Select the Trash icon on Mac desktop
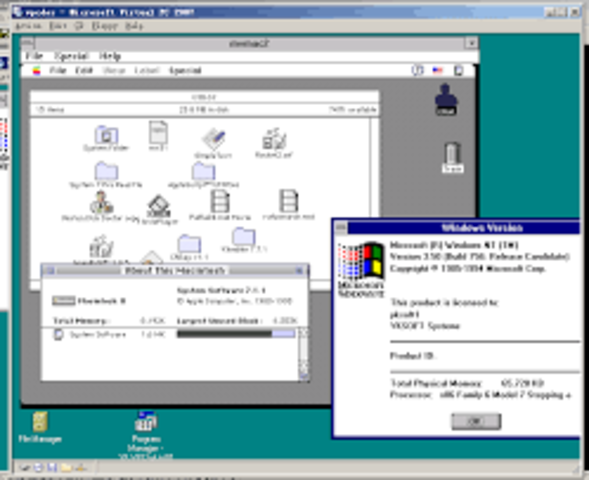The image size is (589, 480). 452,157
